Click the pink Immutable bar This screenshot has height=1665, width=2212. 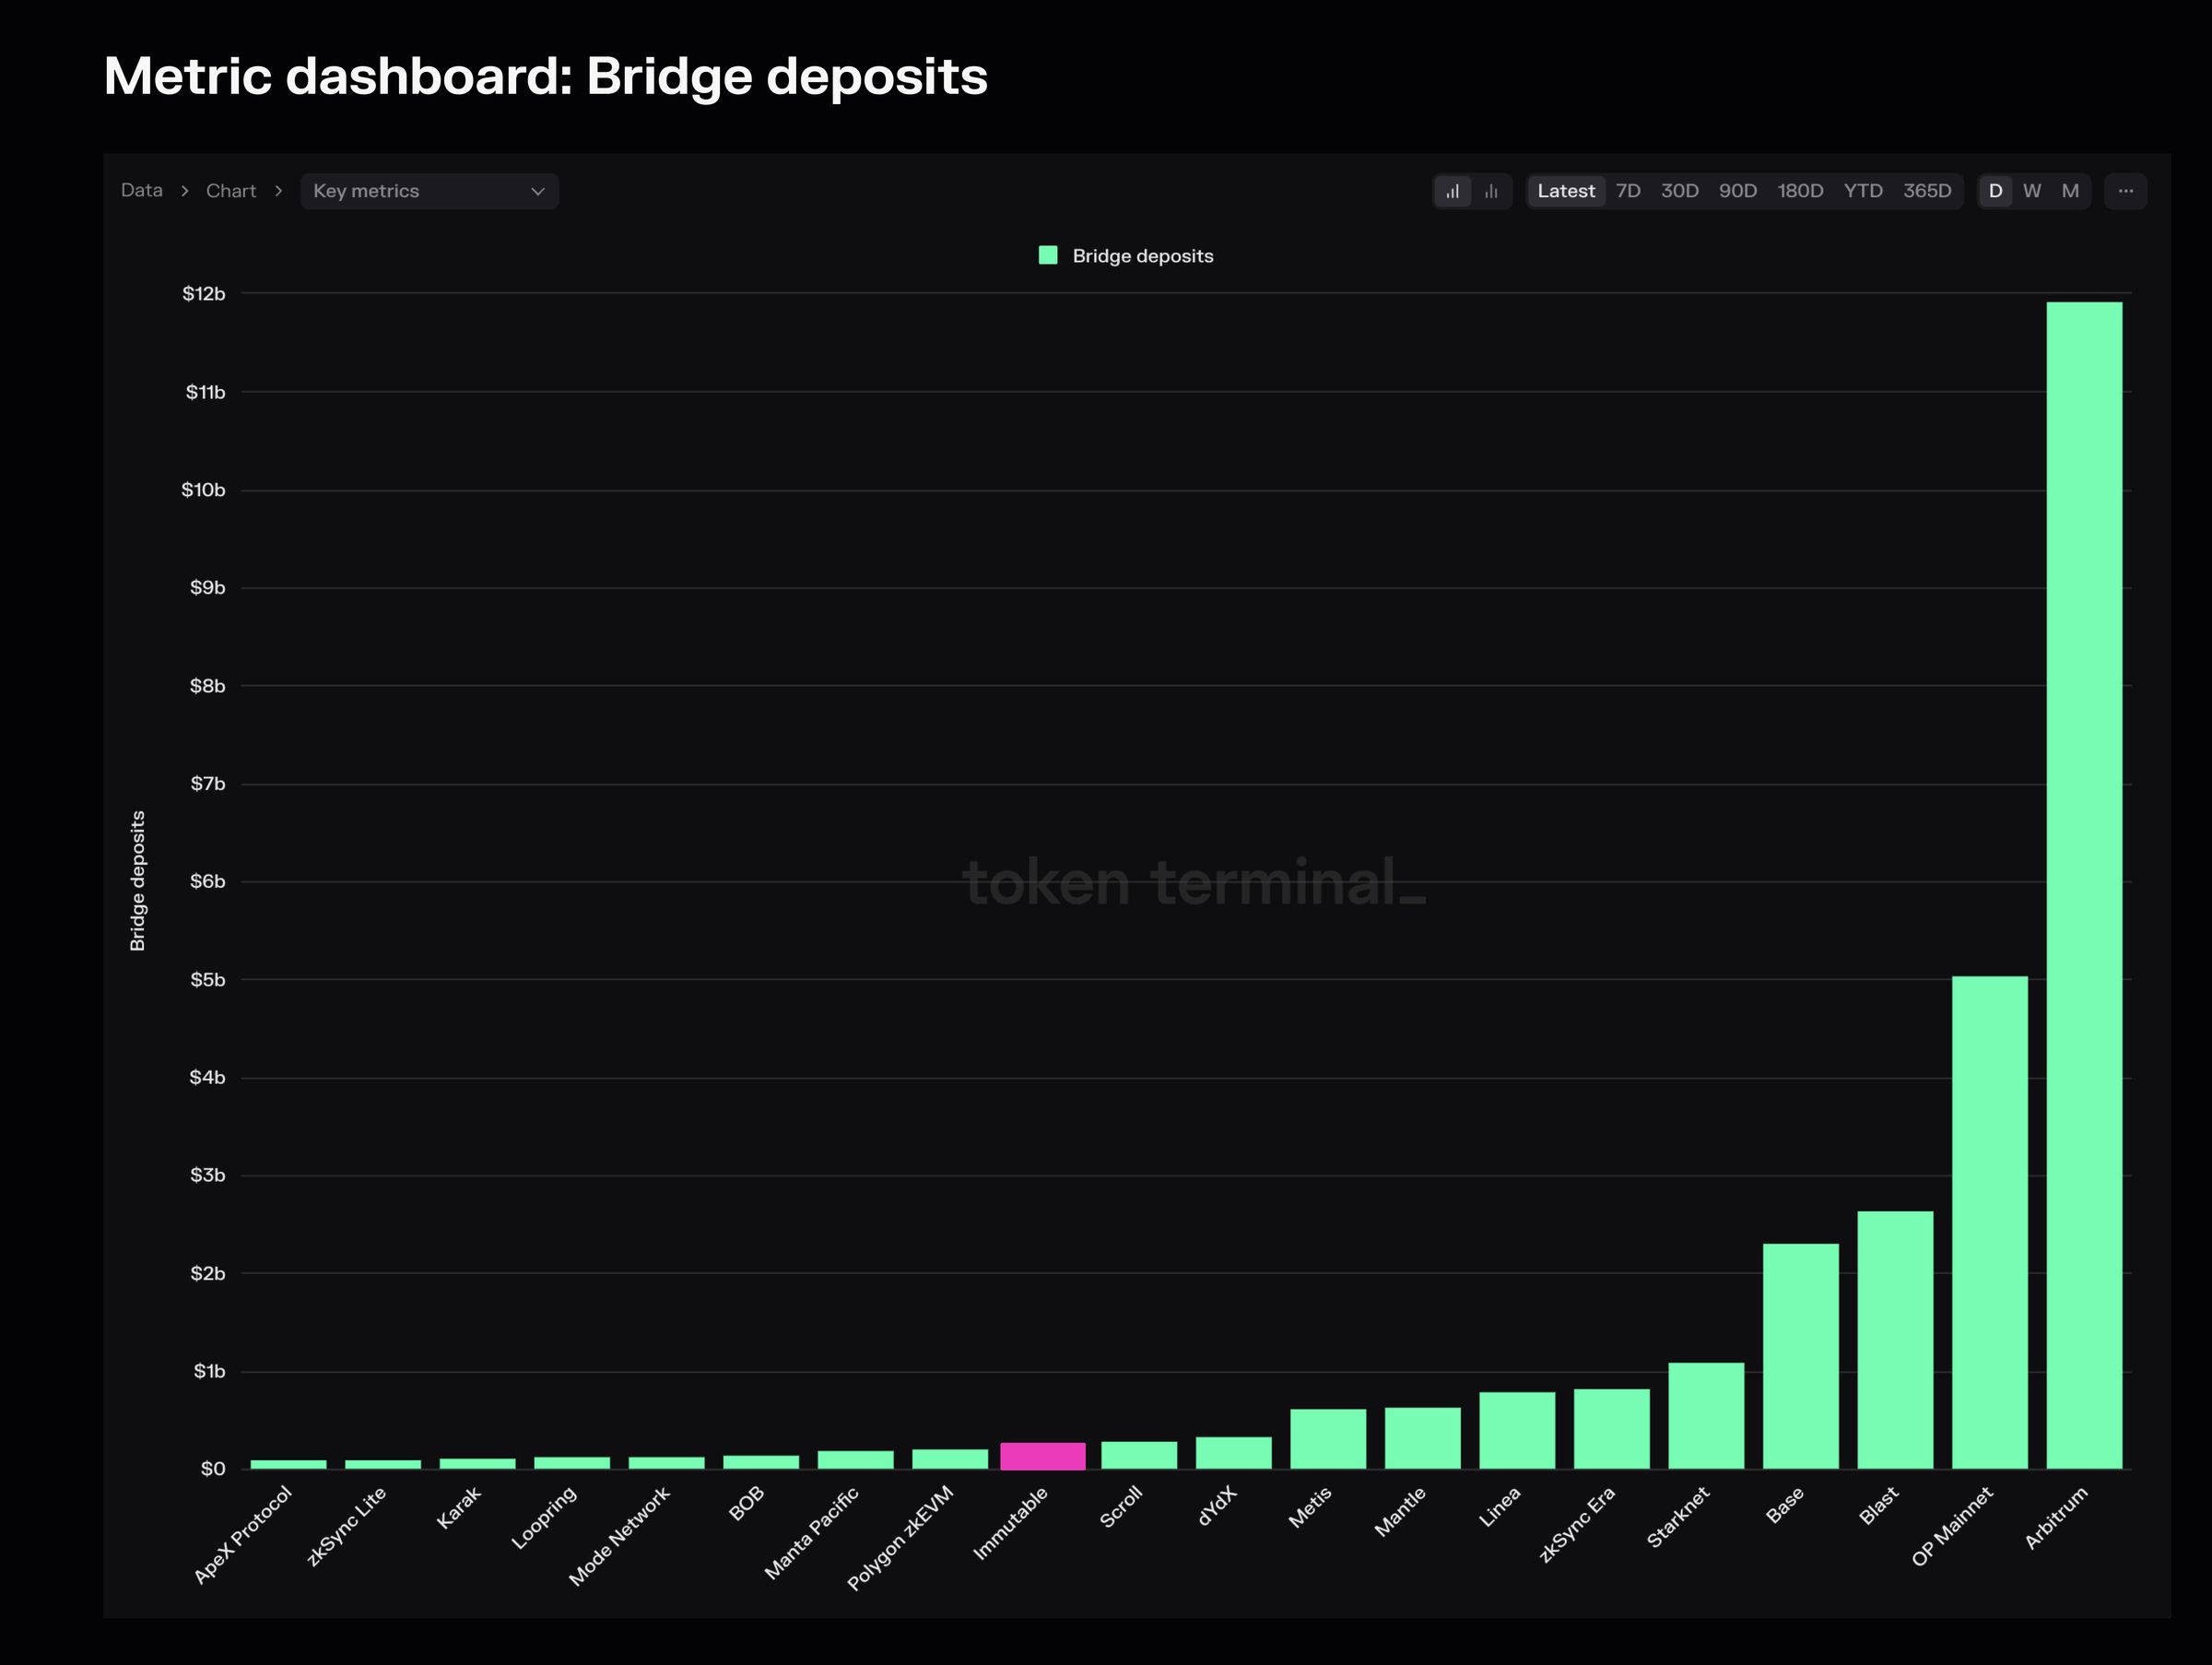pyautogui.click(x=1043, y=1456)
